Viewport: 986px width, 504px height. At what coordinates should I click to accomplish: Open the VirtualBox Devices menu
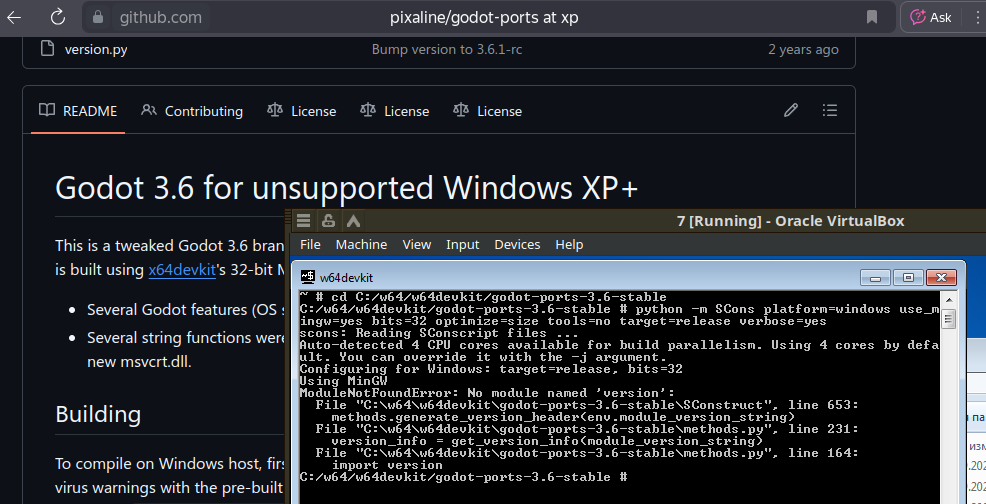(517, 244)
